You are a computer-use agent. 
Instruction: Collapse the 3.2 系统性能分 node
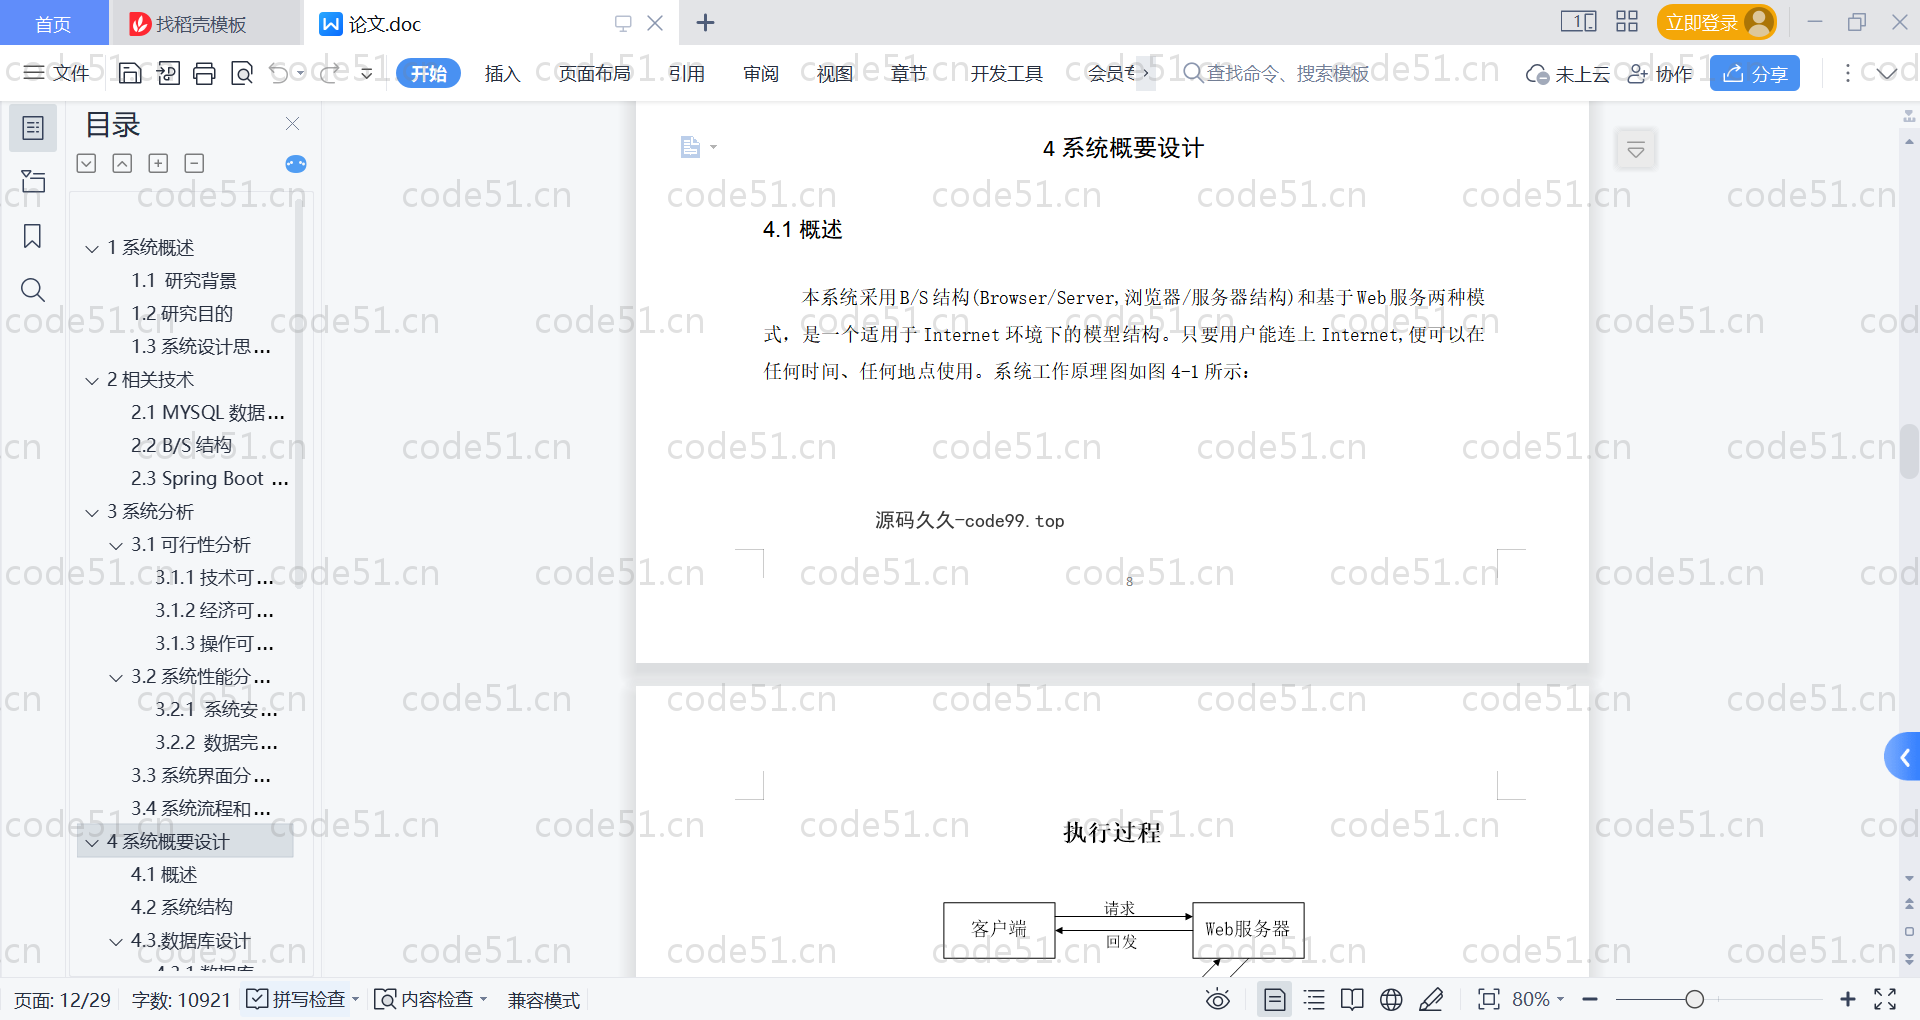[116, 677]
